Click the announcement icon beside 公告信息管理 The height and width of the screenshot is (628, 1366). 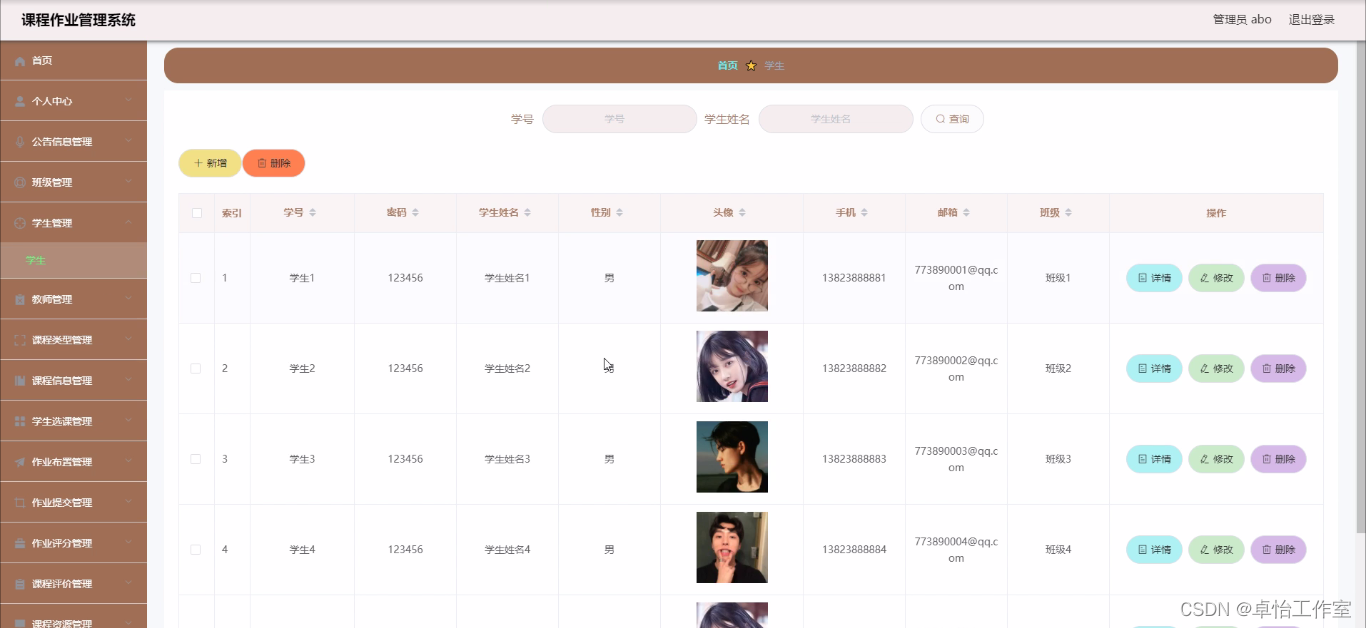coord(19,141)
